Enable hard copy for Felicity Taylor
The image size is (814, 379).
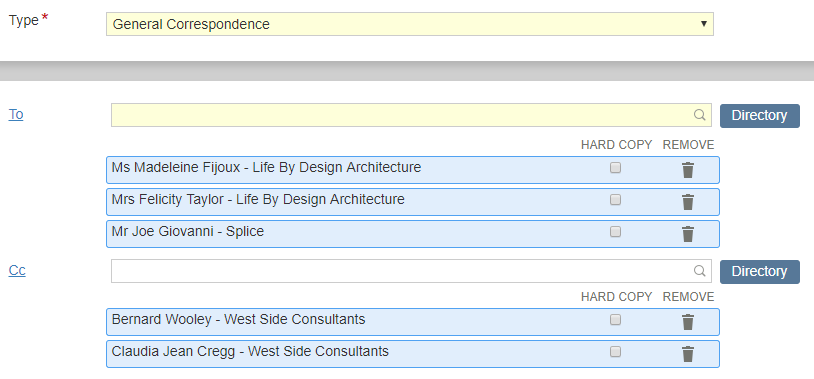pyautogui.click(x=615, y=199)
